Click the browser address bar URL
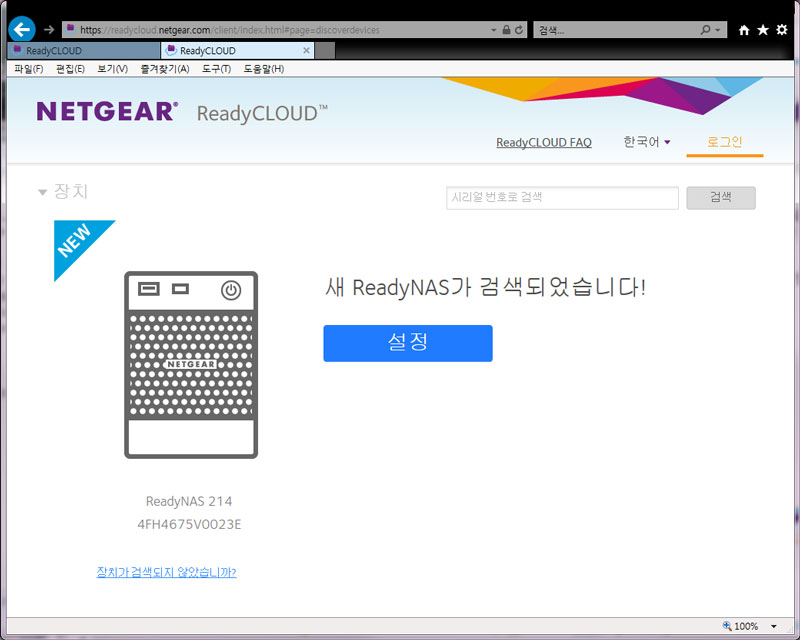 [276, 30]
